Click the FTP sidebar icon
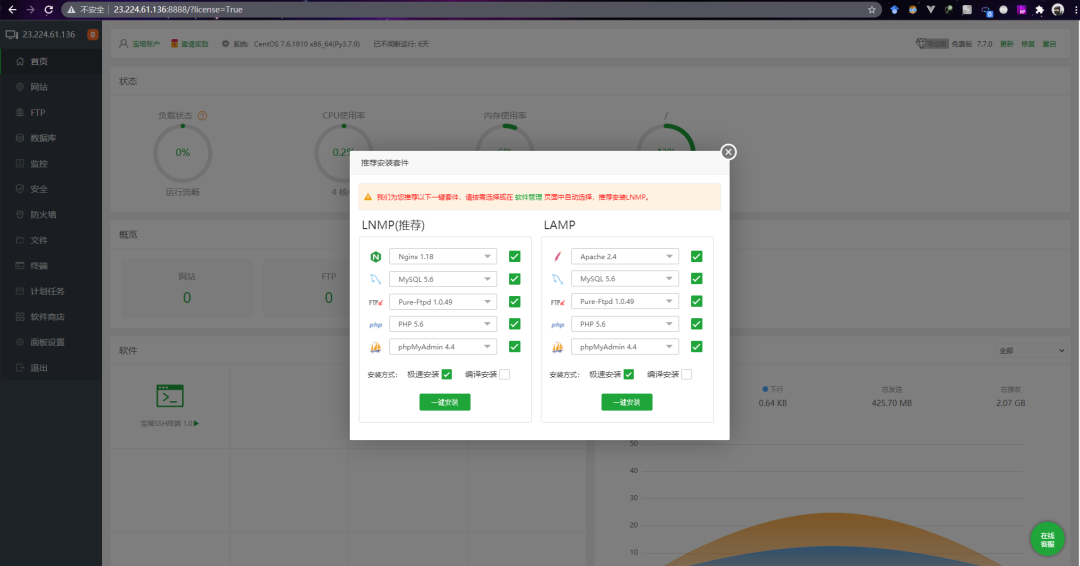1080x566 pixels. click(20, 112)
